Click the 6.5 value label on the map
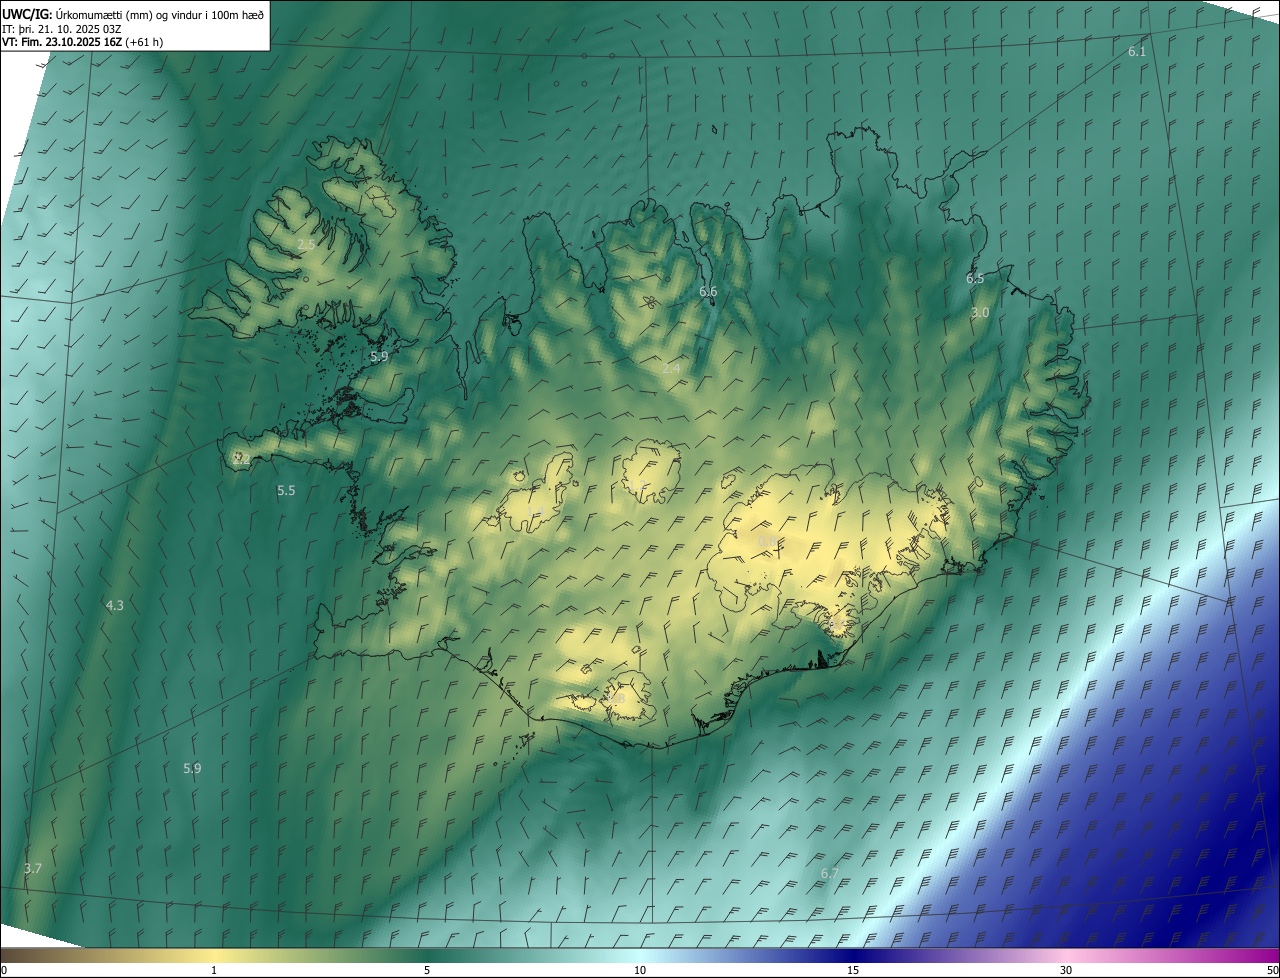1280x978 pixels. coord(975,278)
